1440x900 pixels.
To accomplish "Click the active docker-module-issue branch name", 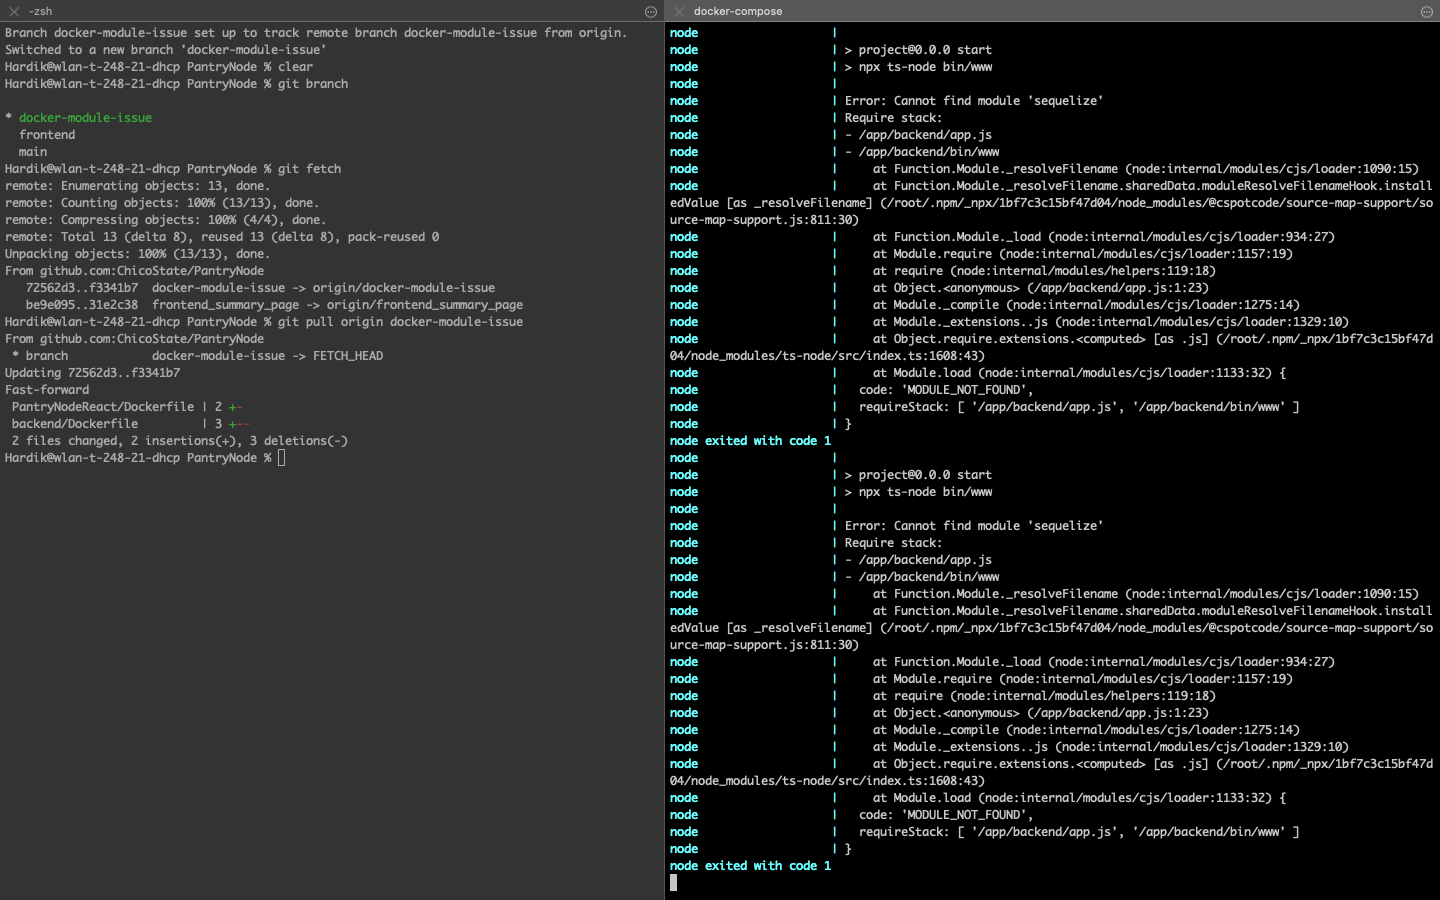I will (85, 117).
